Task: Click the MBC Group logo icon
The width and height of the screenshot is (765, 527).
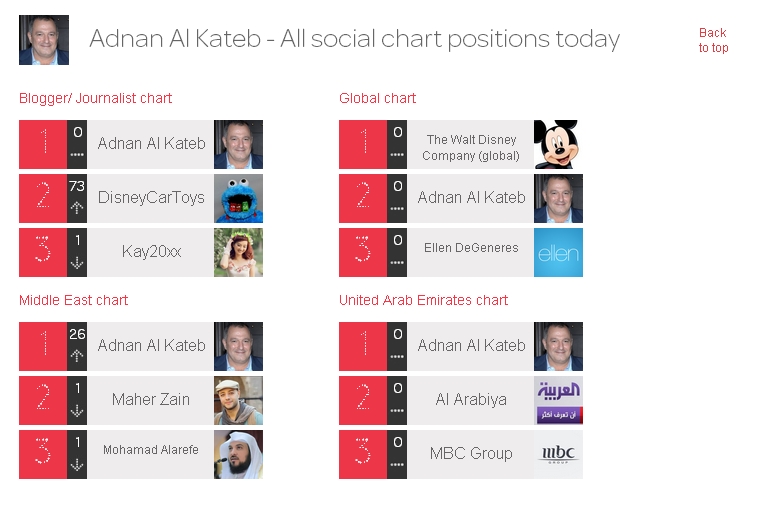Action: click(558, 454)
